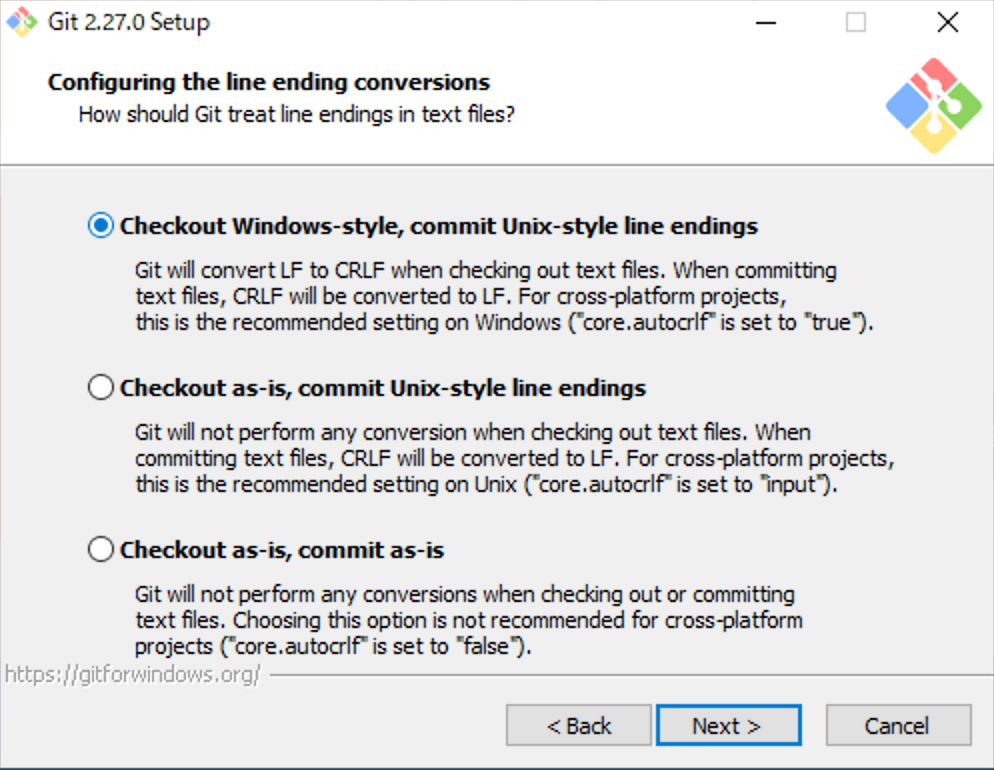This screenshot has width=994, height=770.
Task: Close the Git Setup window
Action: point(947,22)
